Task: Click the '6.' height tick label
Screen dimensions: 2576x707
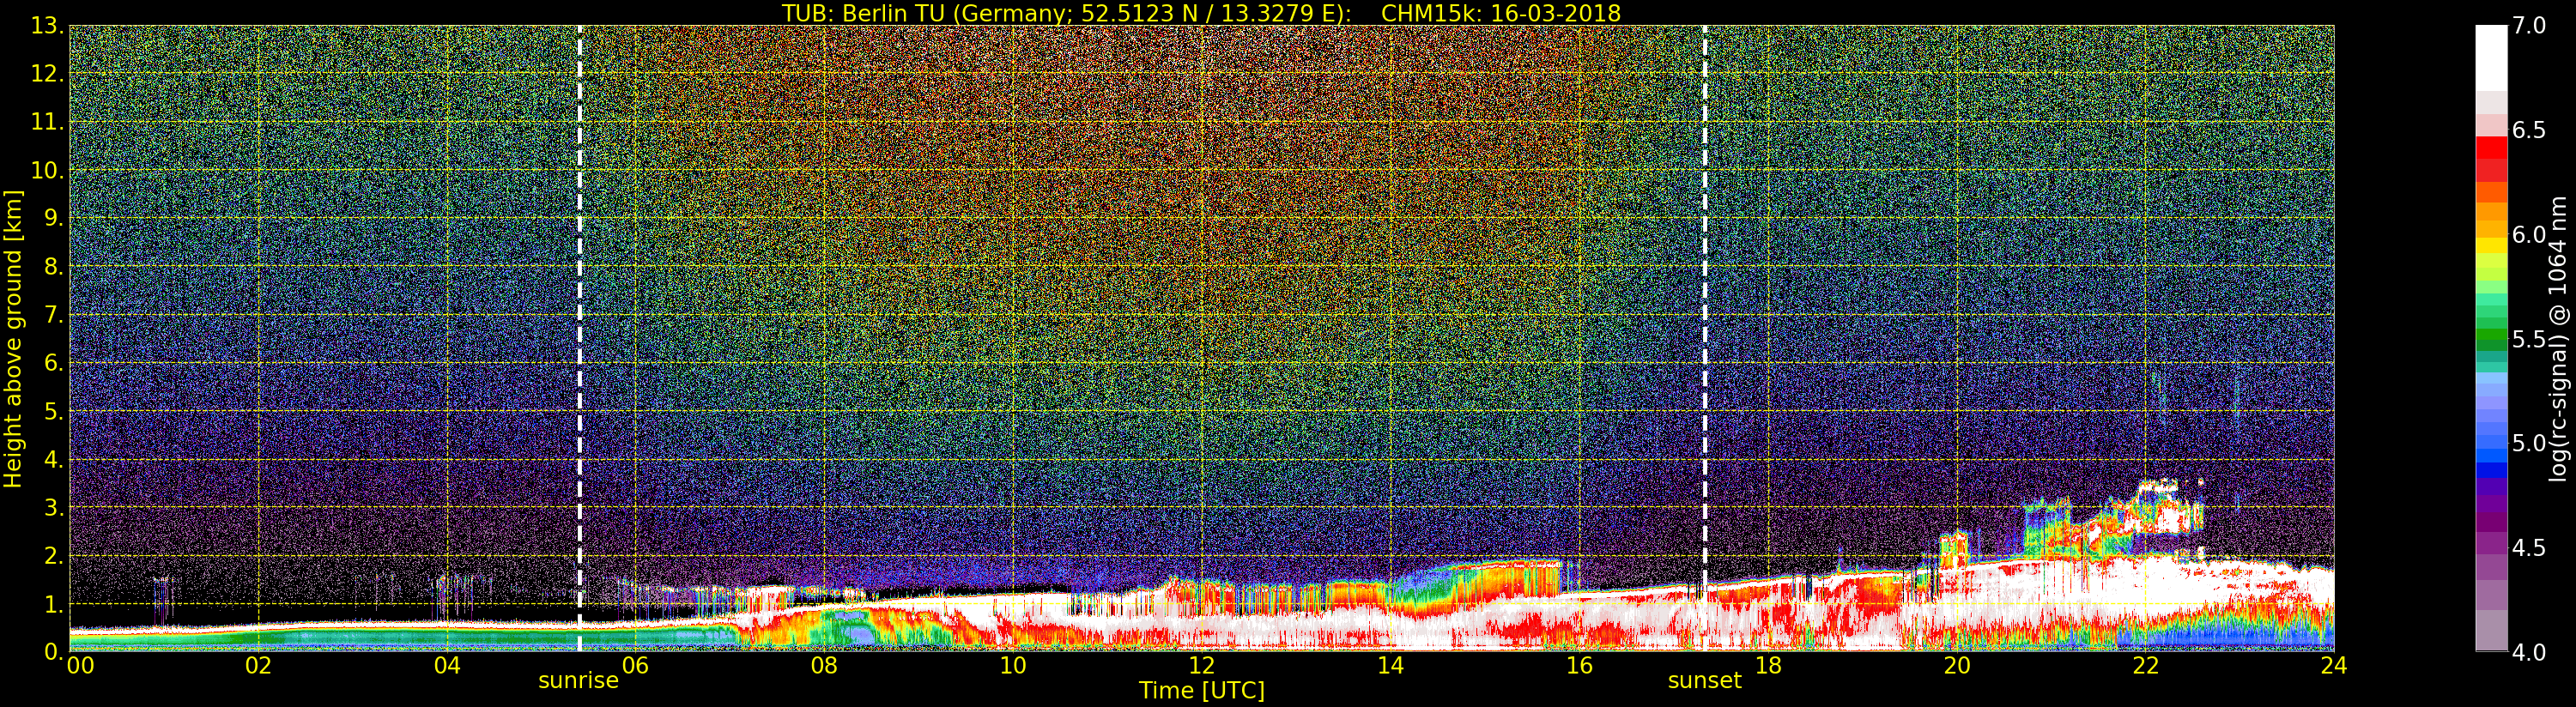Action: coord(54,364)
